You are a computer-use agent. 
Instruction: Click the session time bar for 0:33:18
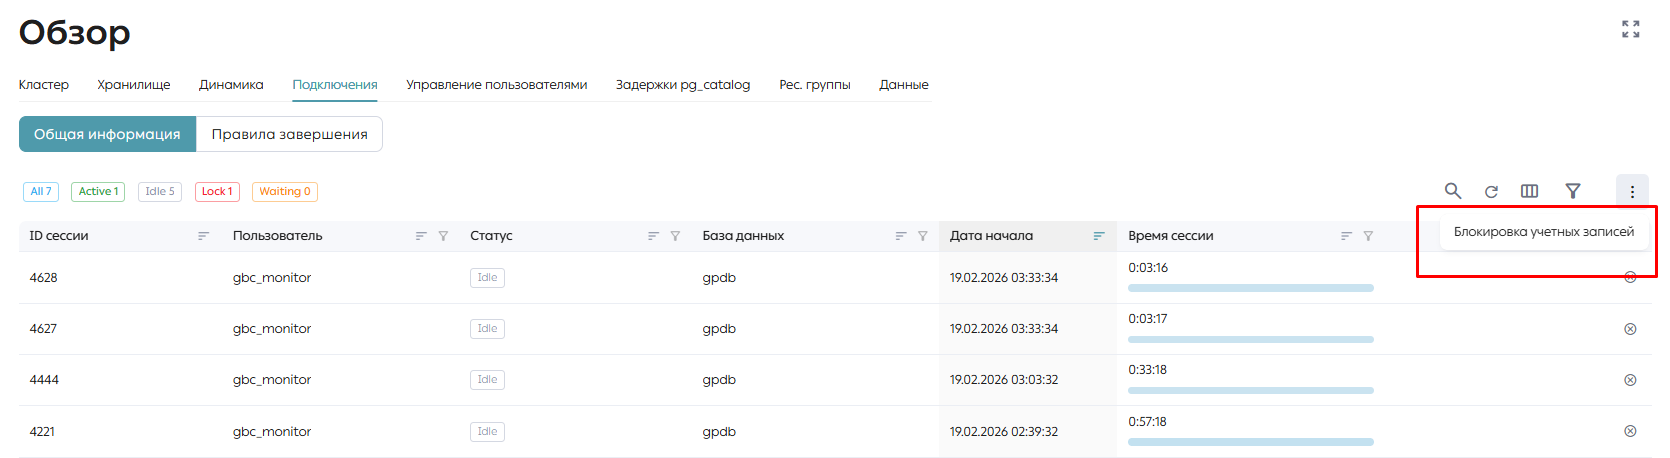coord(1251,390)
